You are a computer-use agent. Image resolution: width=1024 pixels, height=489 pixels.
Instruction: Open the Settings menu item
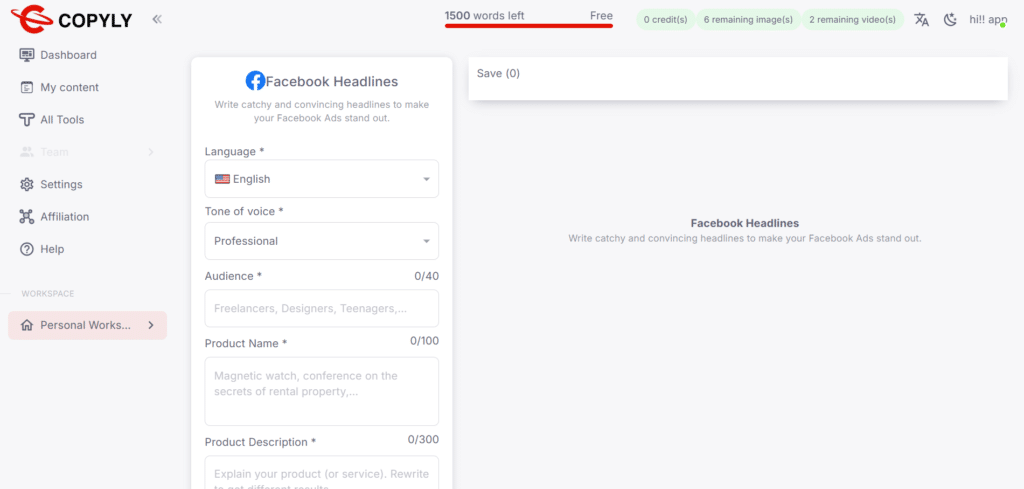(x=61, y=184)
